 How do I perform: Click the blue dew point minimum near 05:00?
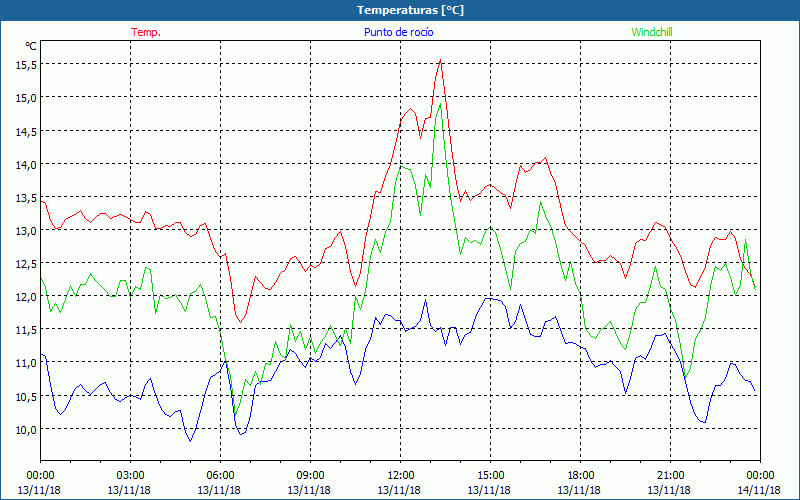(x=190, y=441)
